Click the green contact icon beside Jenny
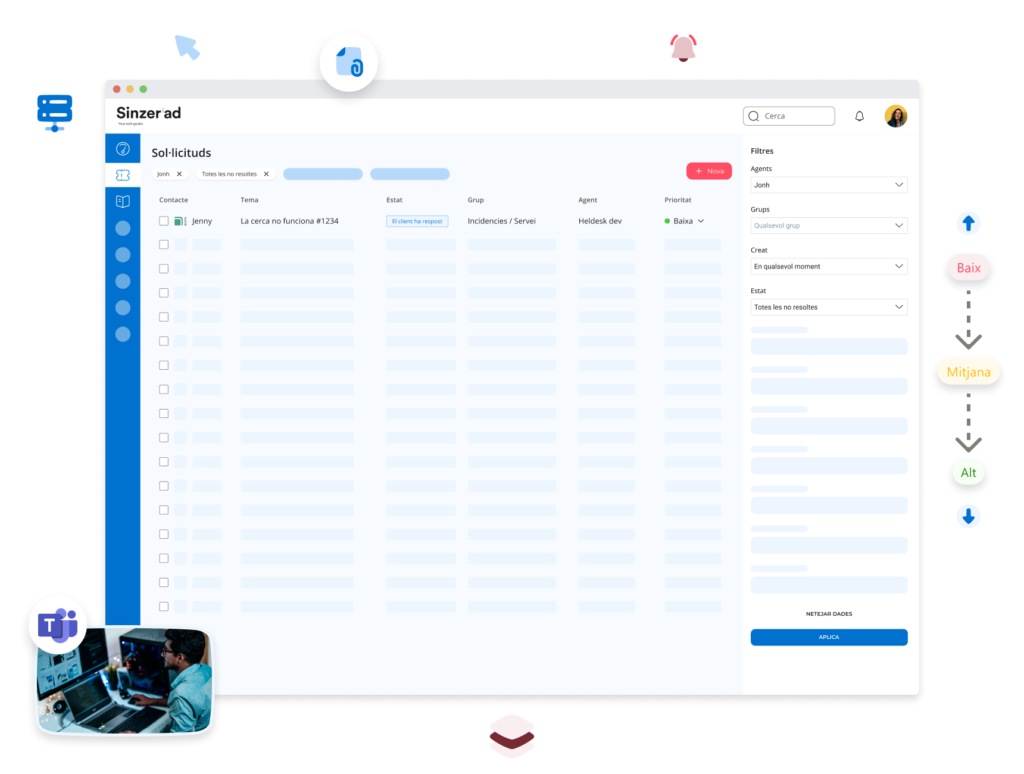 point(180,221)
